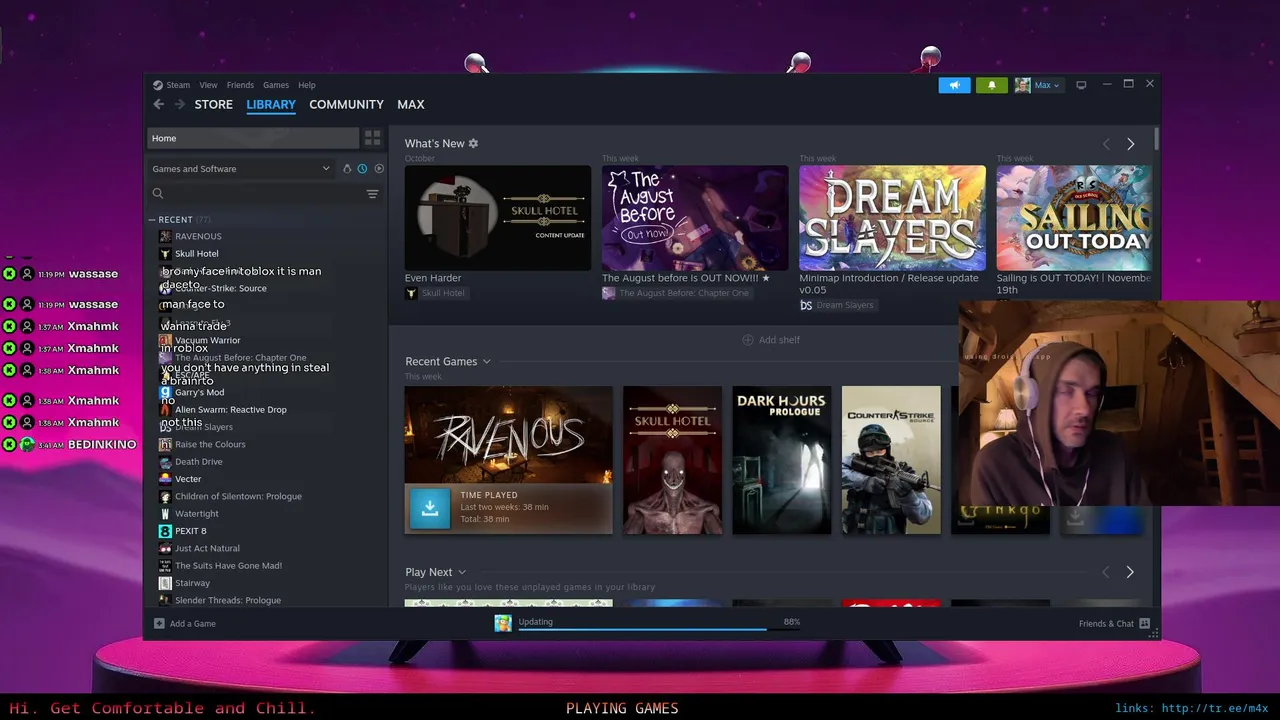Open What's New settings gear
Viewport: 1280px width, 720px height.
473,143
